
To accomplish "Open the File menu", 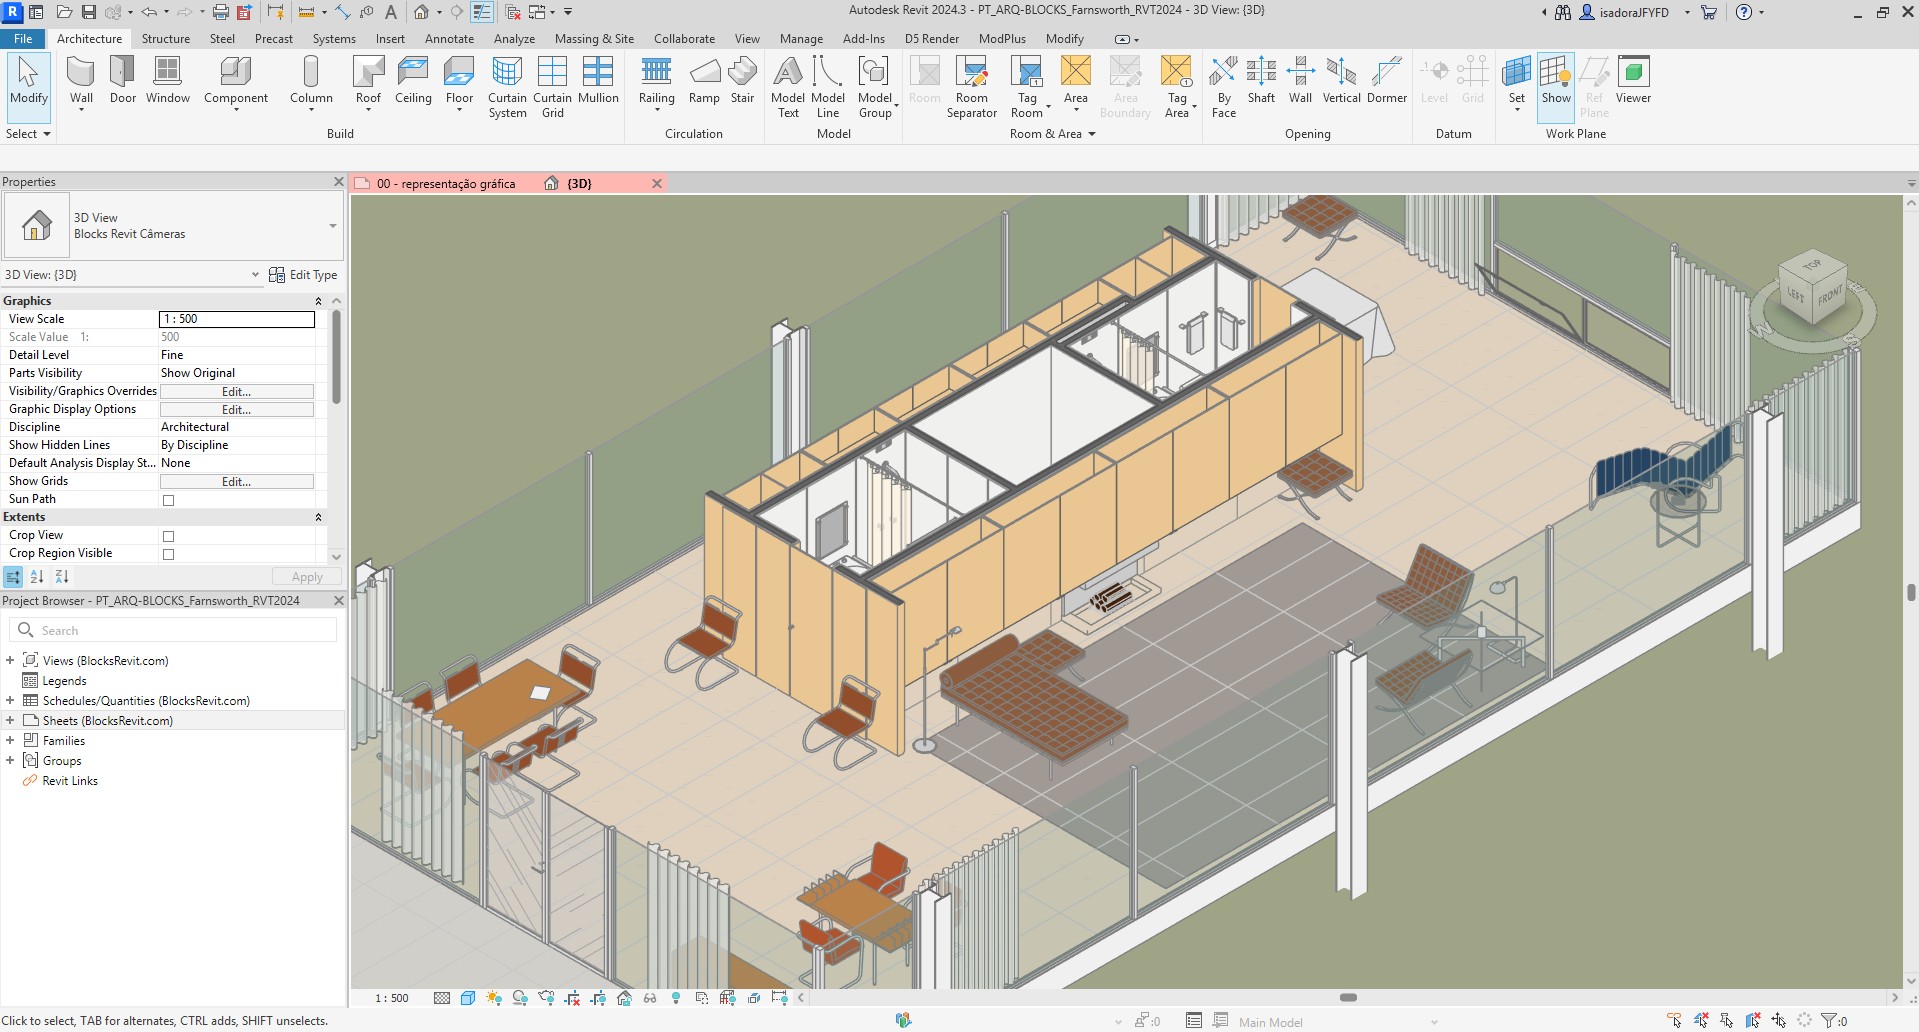I will click(x=23, y=39).
